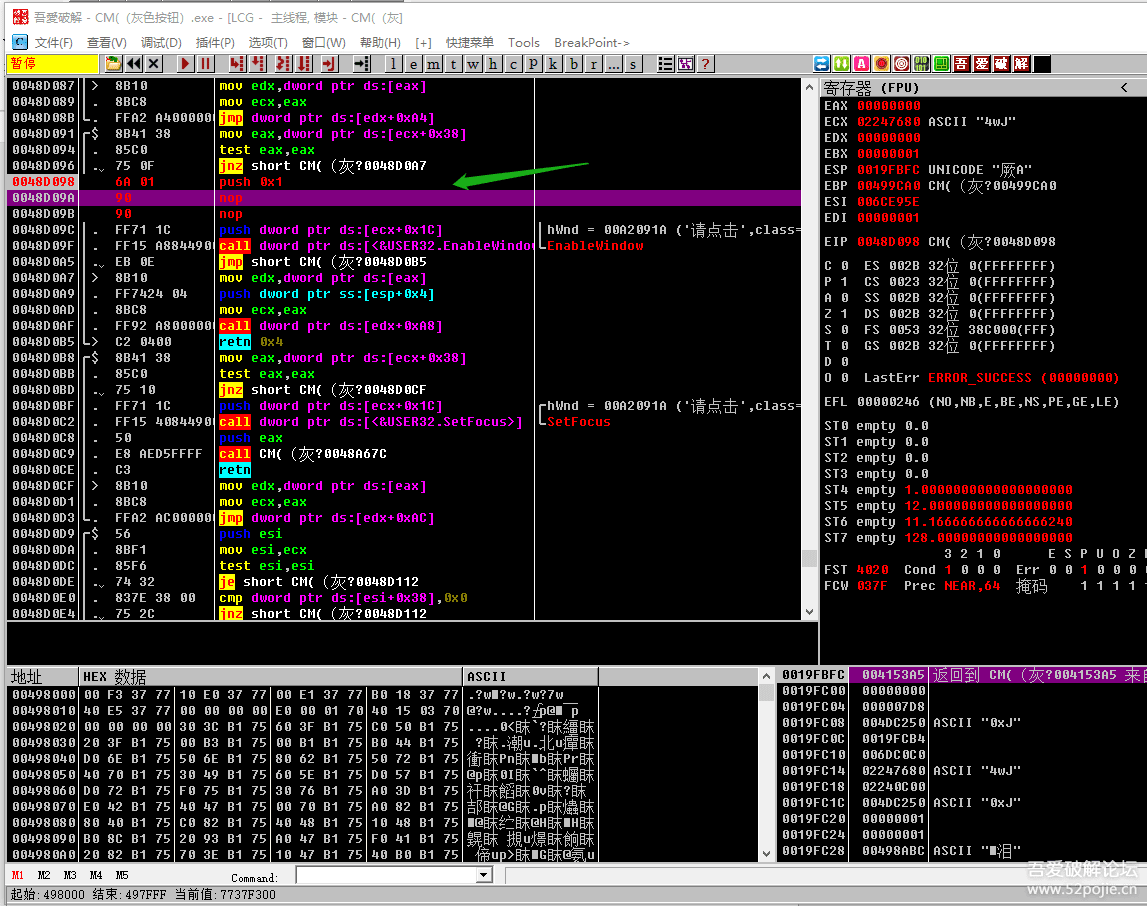Show memory map with 'm' button
This screenshot has width=1147, height=906.
[433, 64]
